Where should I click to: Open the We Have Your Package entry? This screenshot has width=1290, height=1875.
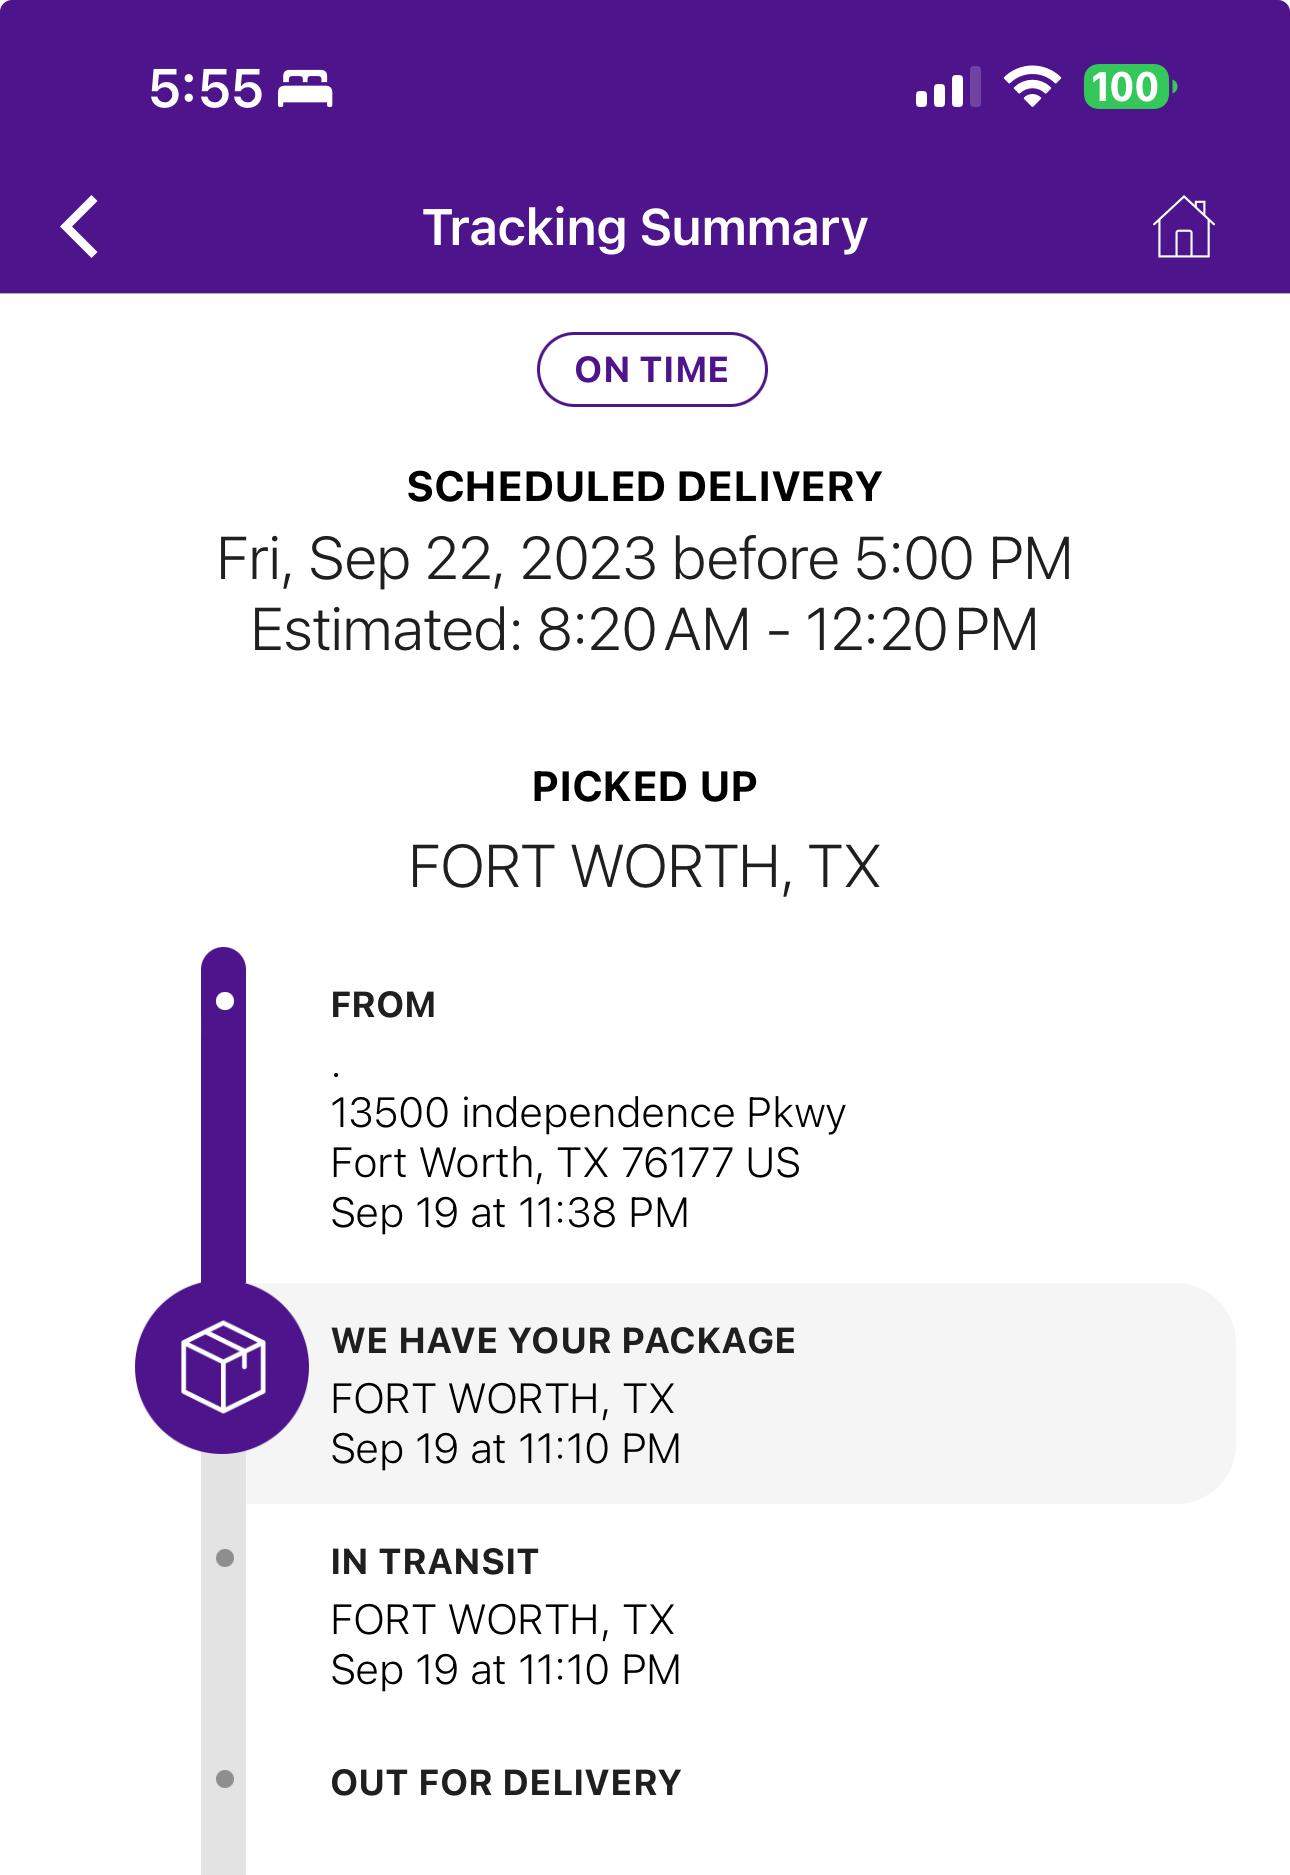coord(740,1393)
